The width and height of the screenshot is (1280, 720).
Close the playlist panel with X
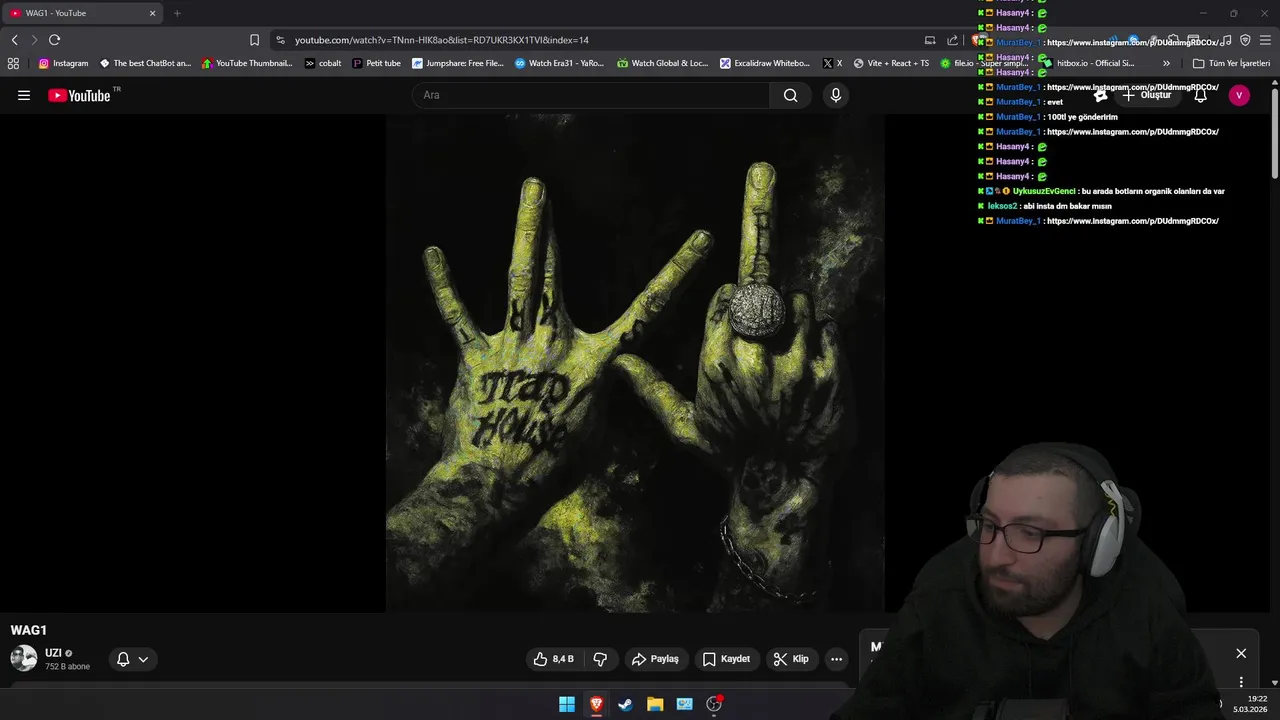(1241, 653)
